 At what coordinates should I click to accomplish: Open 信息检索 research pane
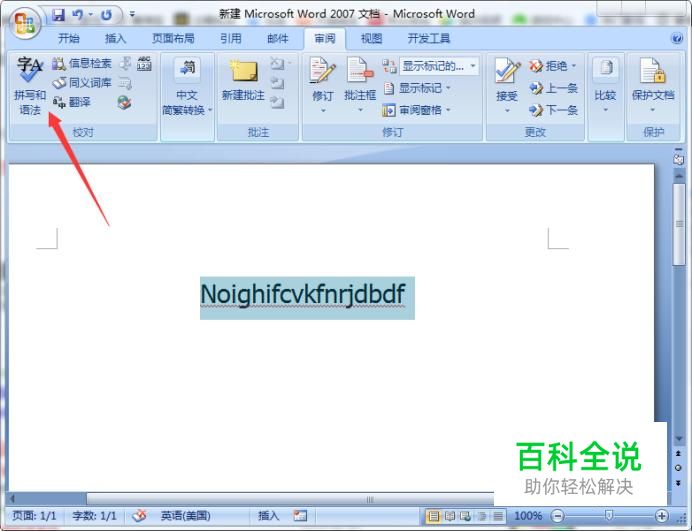coord(82,64)
